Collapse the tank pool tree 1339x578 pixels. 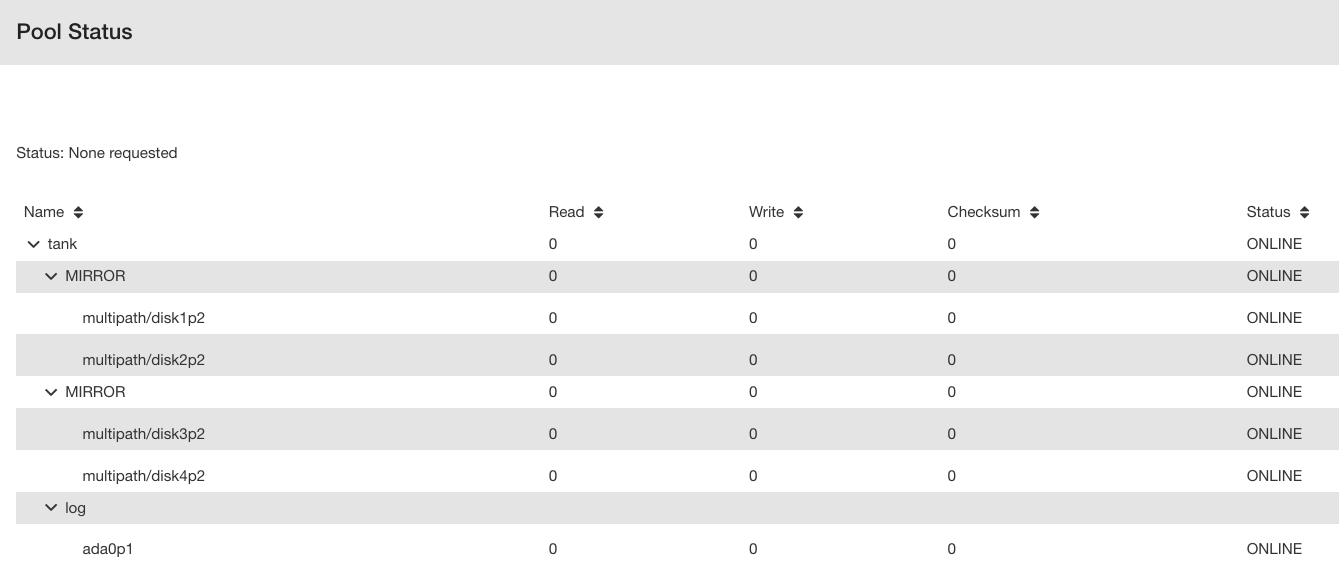tap(34, 244)
